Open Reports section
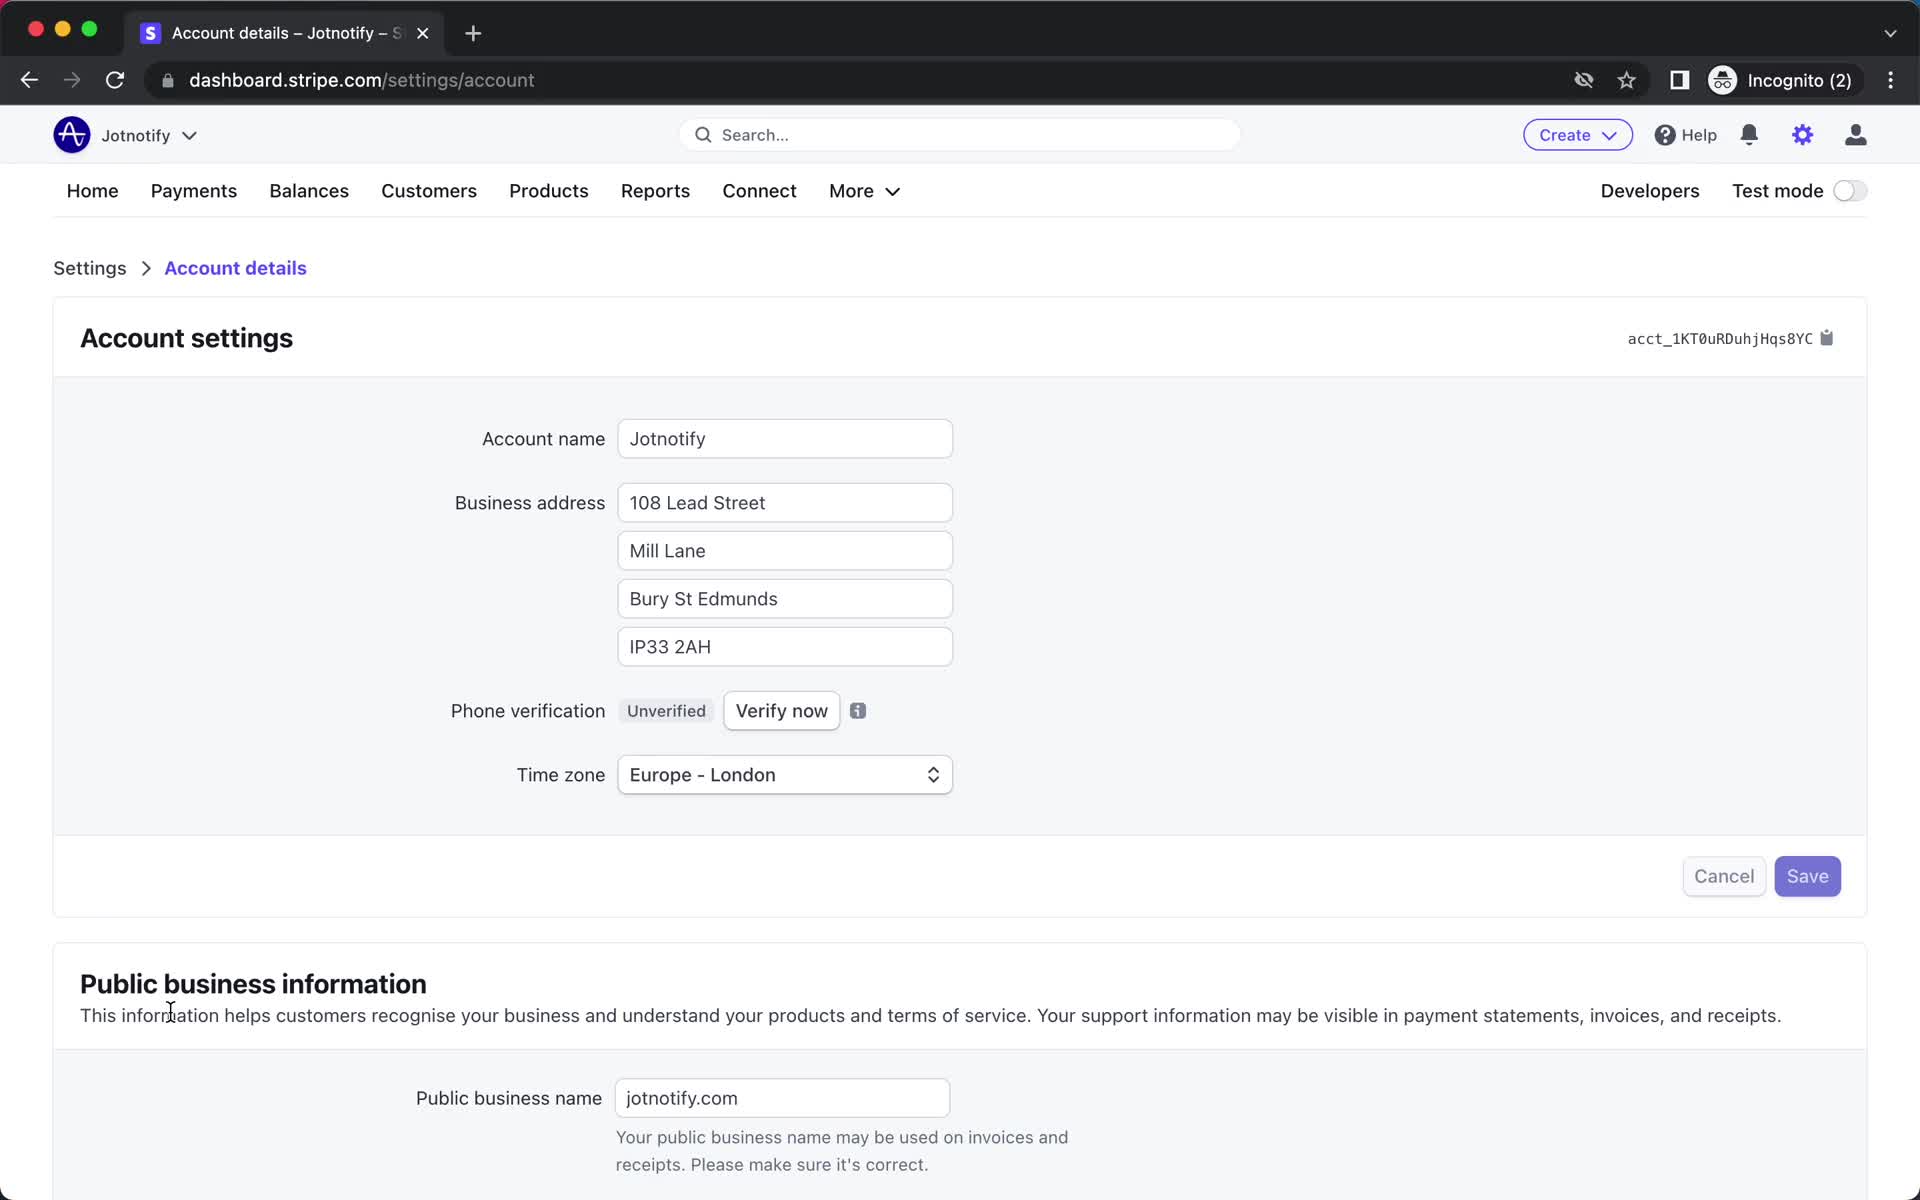Viewport: 1920px width, 1200px height. [x=655, y=191]
